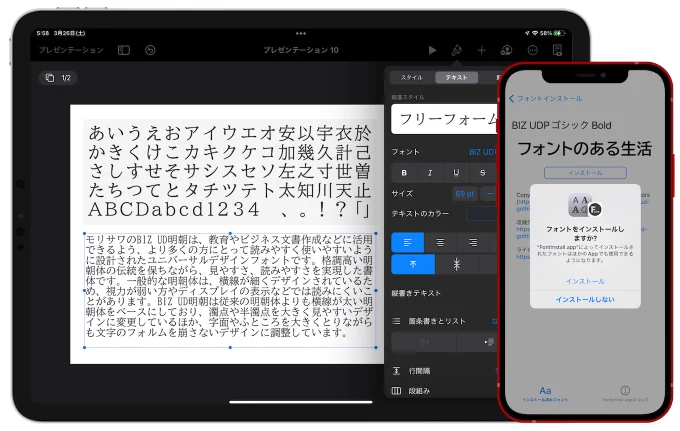The width and height of the screenshot is (680, 431).
Task: Tap the decrease indent button
Action: (x=424, y=342)
